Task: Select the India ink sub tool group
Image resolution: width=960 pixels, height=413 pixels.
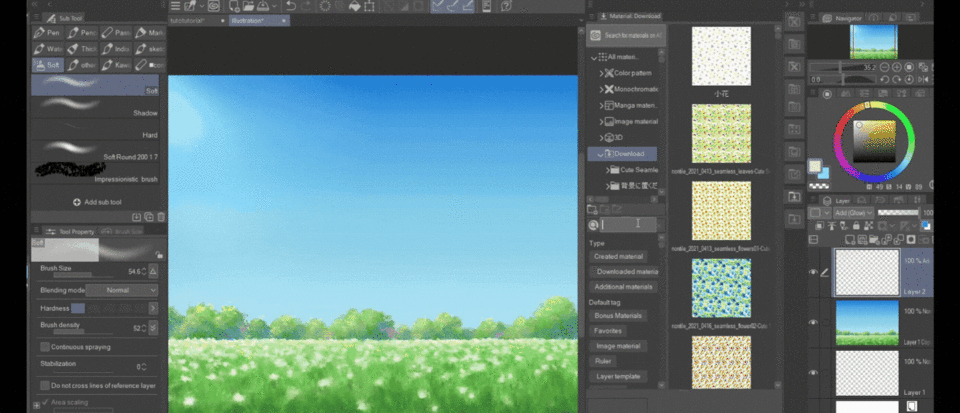Action: click(116, 48)
